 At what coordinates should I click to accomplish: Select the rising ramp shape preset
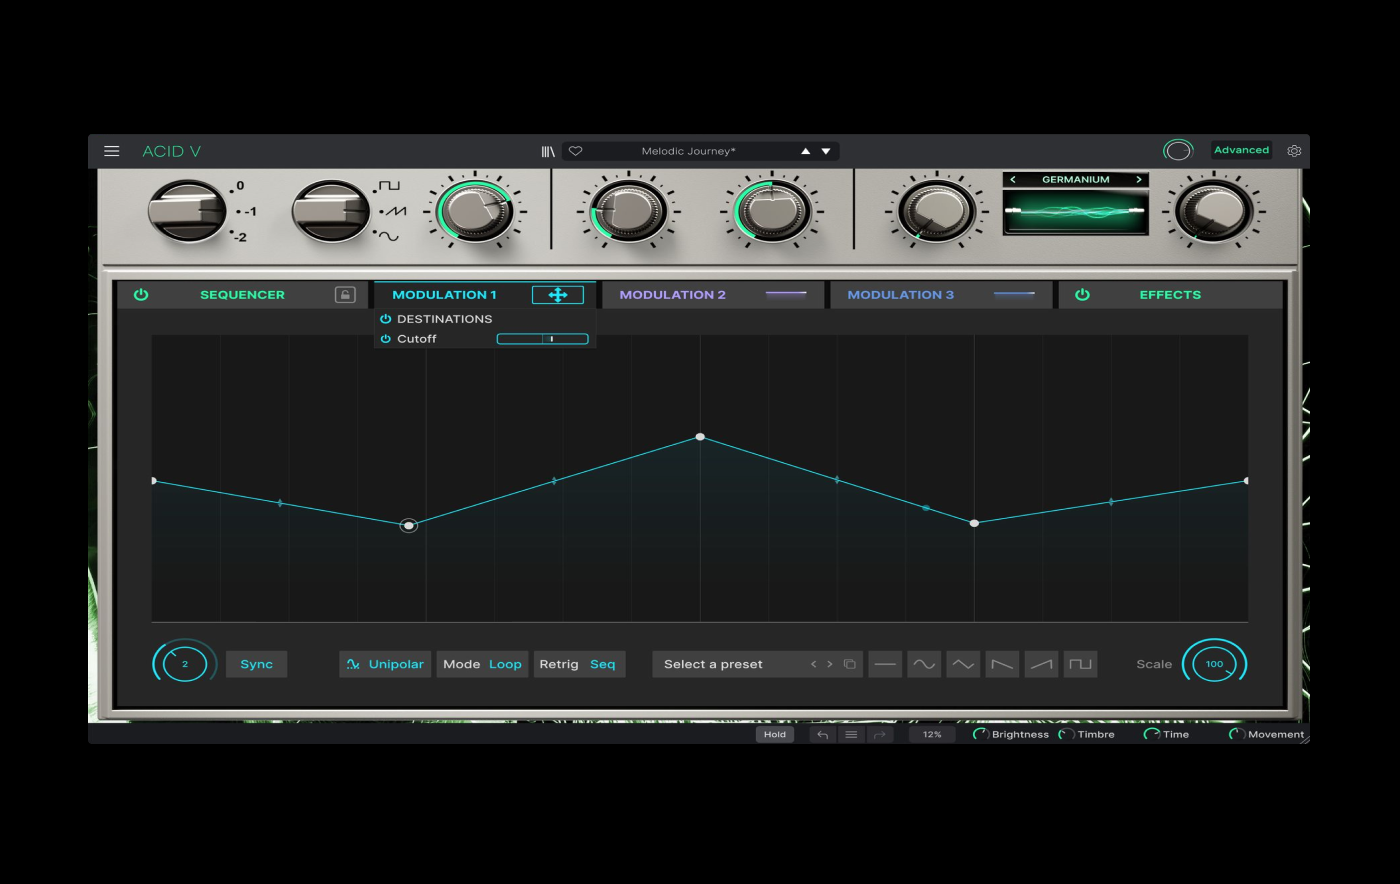pyautogui.click(x=1041, y=664)
